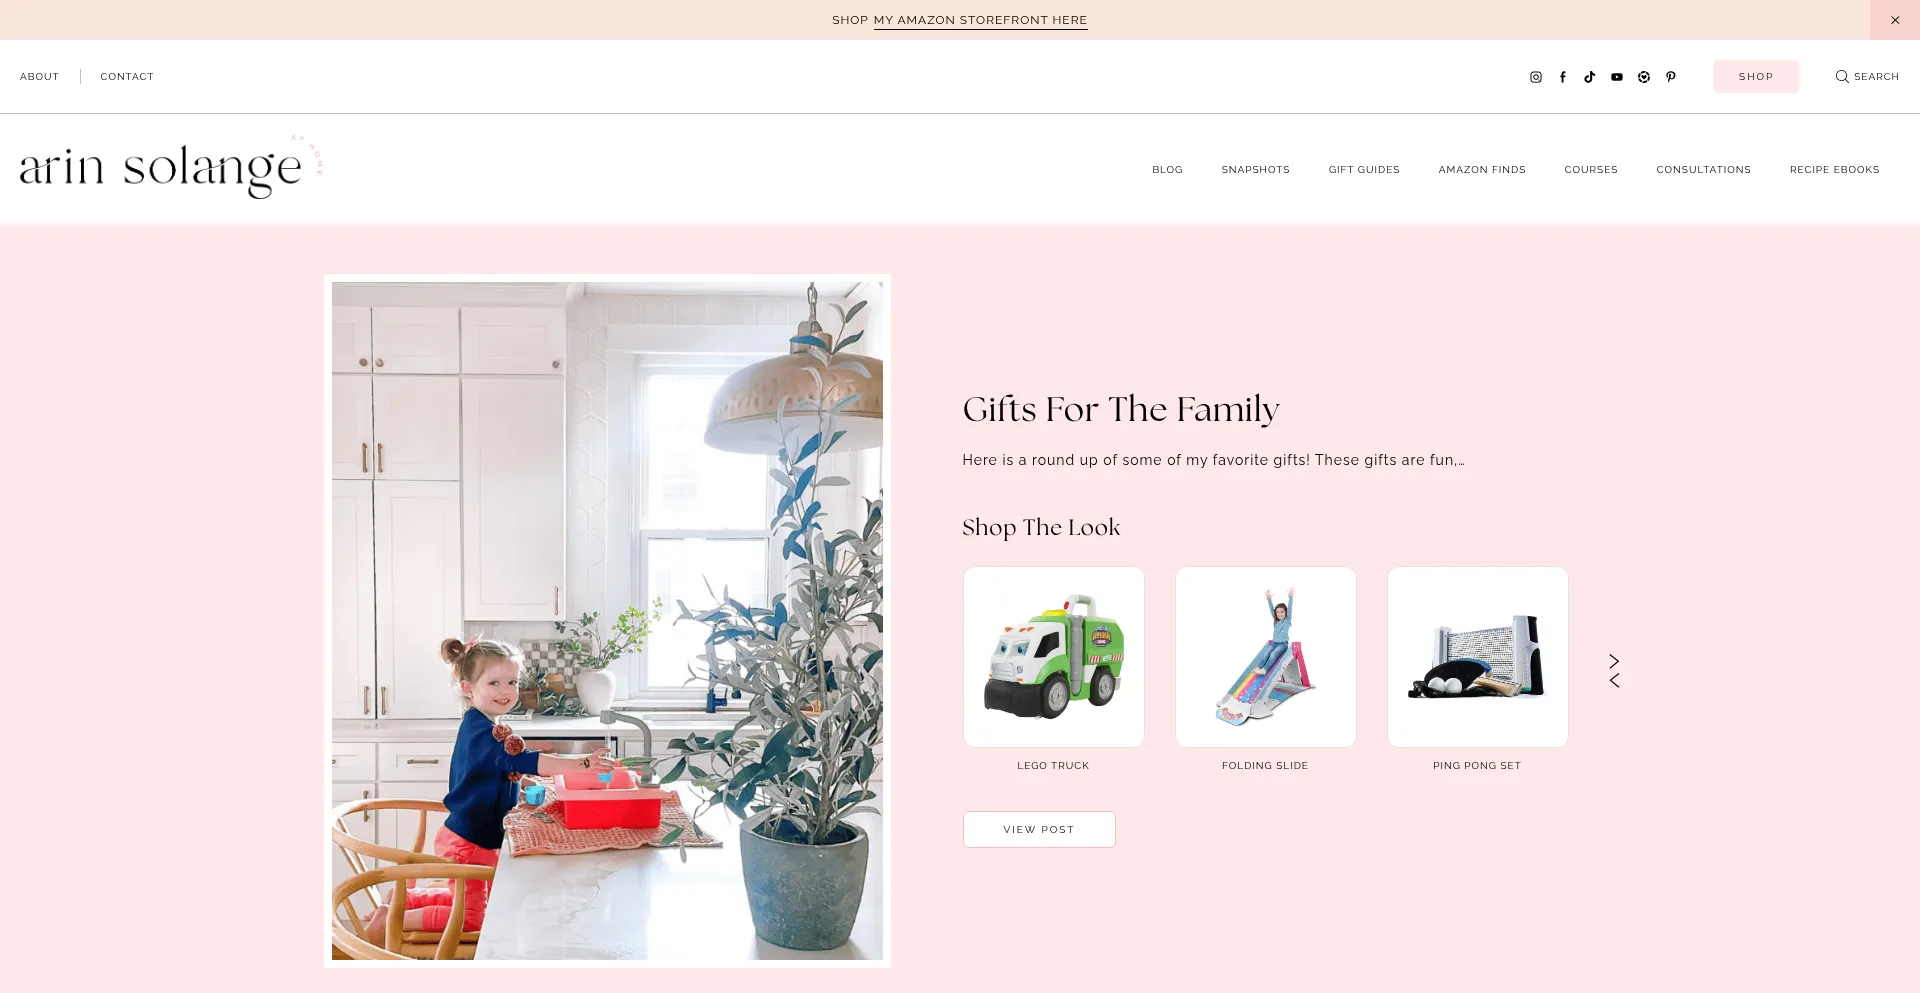Open the Recipe Ebooks menu item
This screenshot has width=1920, height=993.
(x=1834, y=170)
